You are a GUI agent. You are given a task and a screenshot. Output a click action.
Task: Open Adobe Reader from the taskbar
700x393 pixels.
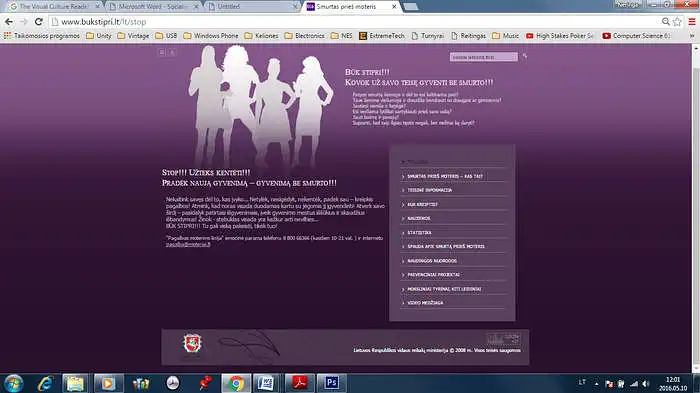pyautogui.click(x=300, y=383)
